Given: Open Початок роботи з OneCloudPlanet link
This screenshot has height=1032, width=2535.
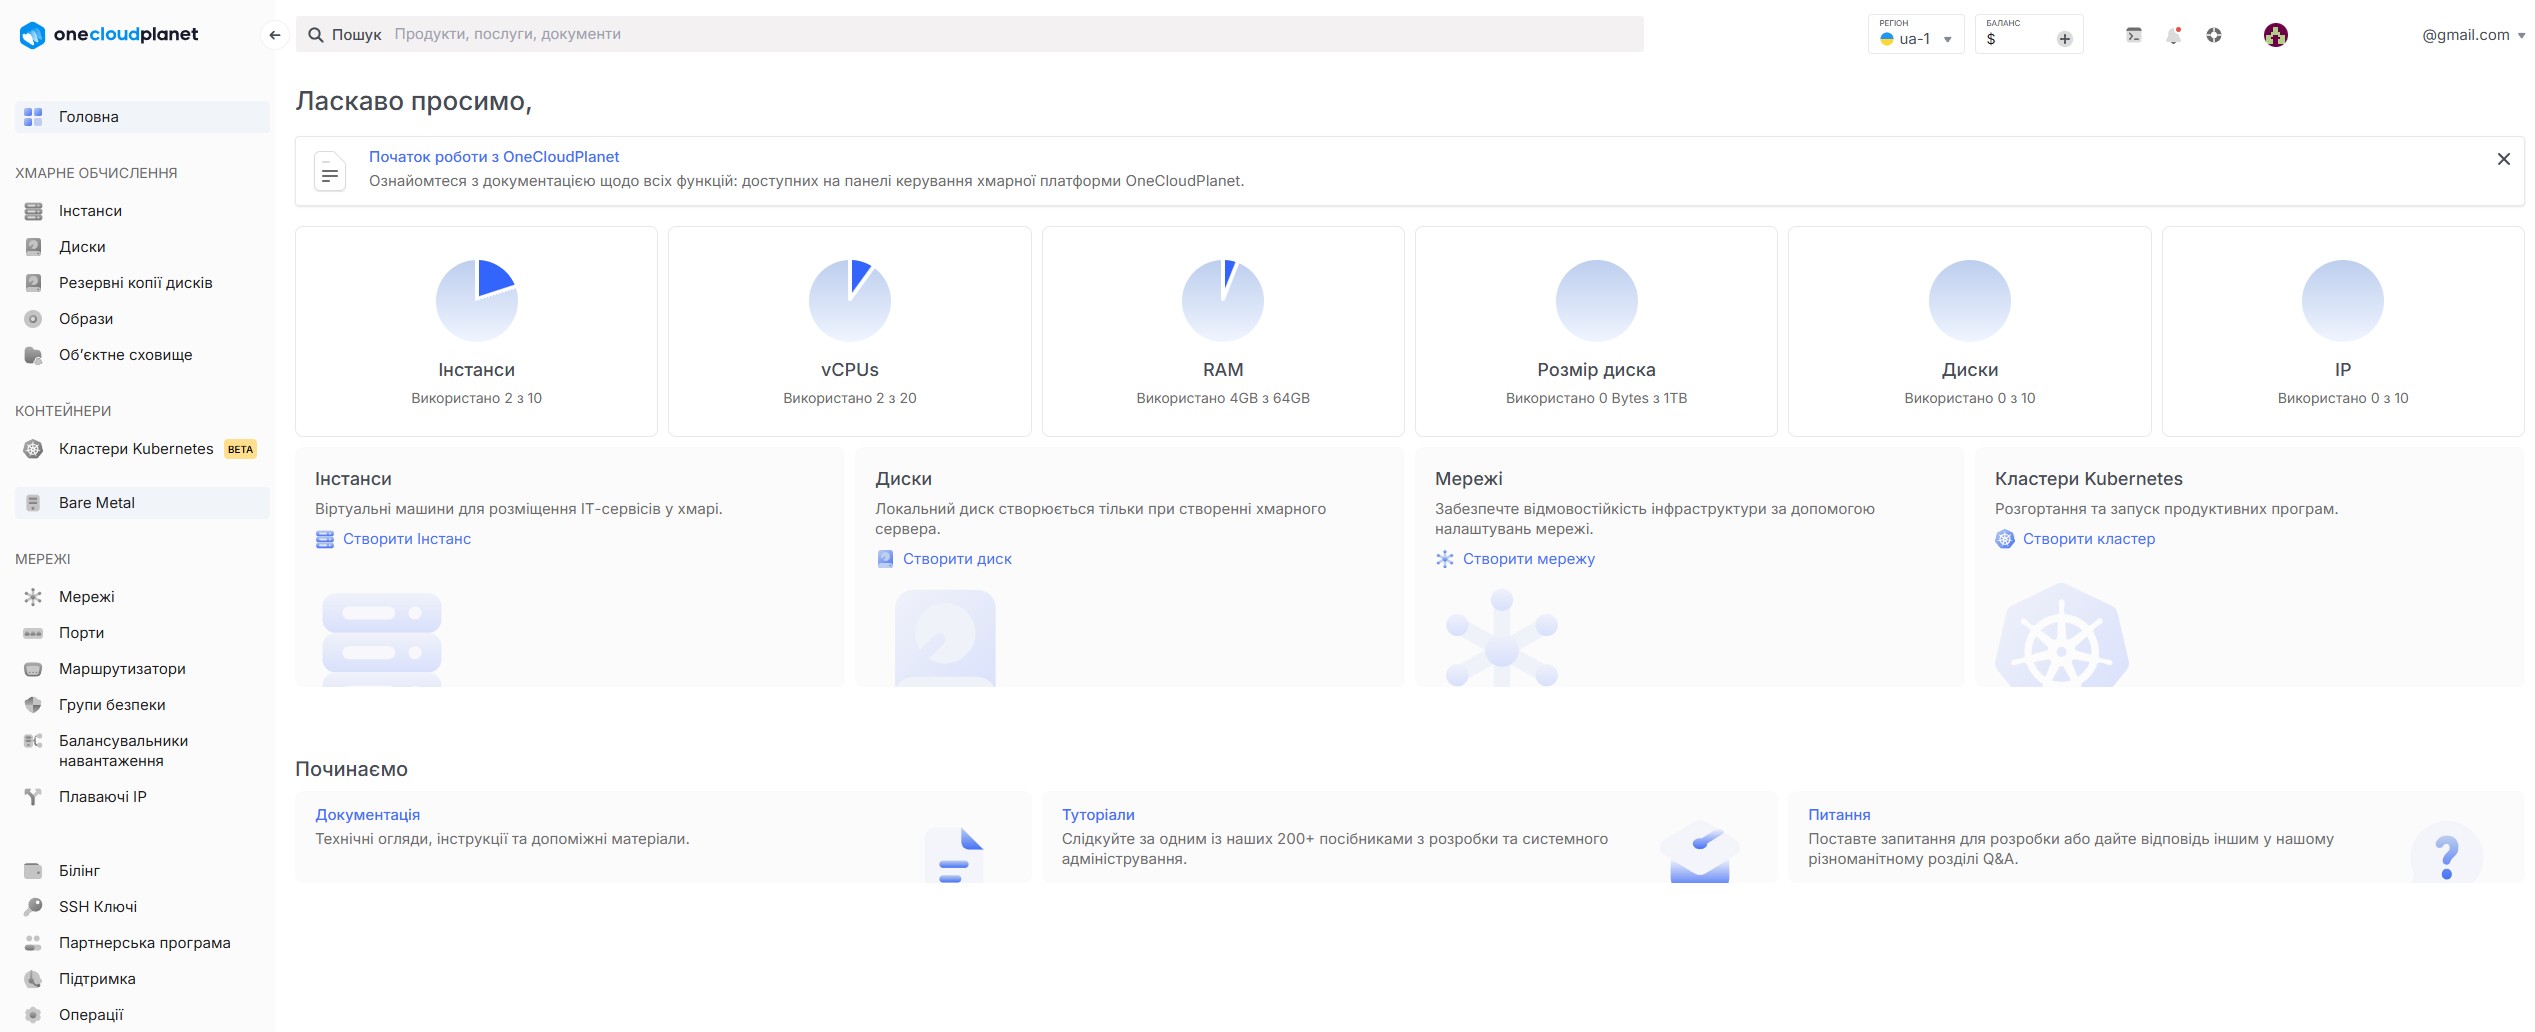Looking at the screenshot, I should click(x=494, y=157).
